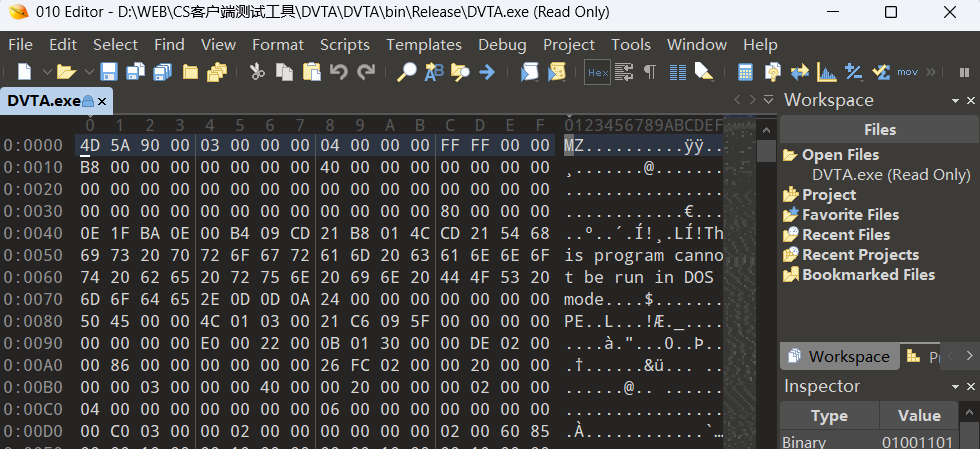Click the Run Script icon
The width and height of the screenshot is (980, 449).
[x=529, y=72]
